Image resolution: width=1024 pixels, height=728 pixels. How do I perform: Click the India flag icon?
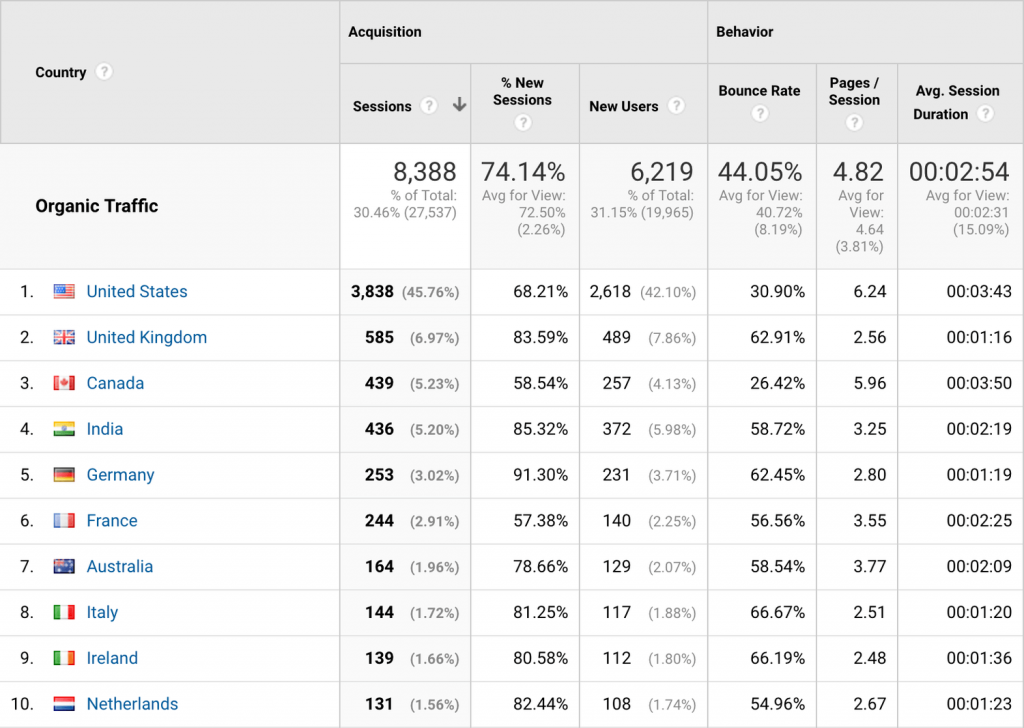[64, 429]
